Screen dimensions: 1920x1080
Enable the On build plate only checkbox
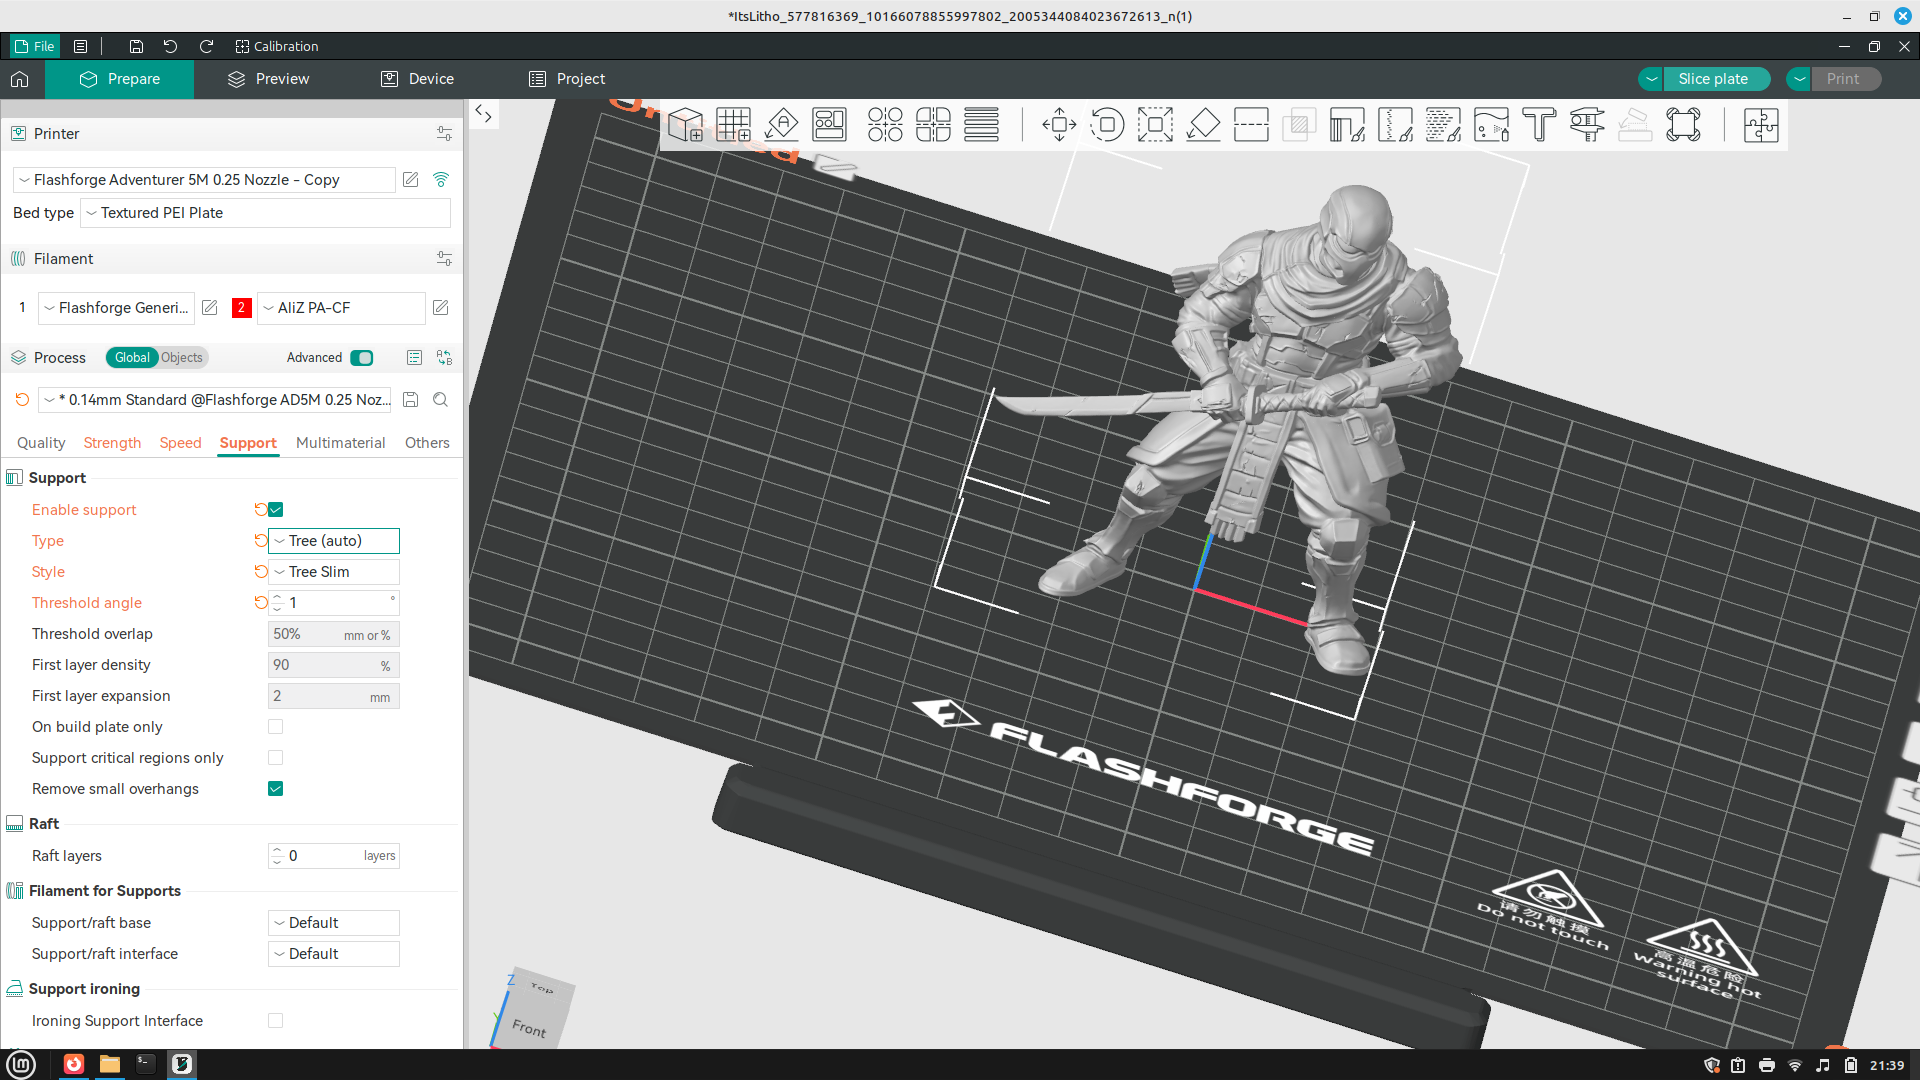(x=276, y=727)
